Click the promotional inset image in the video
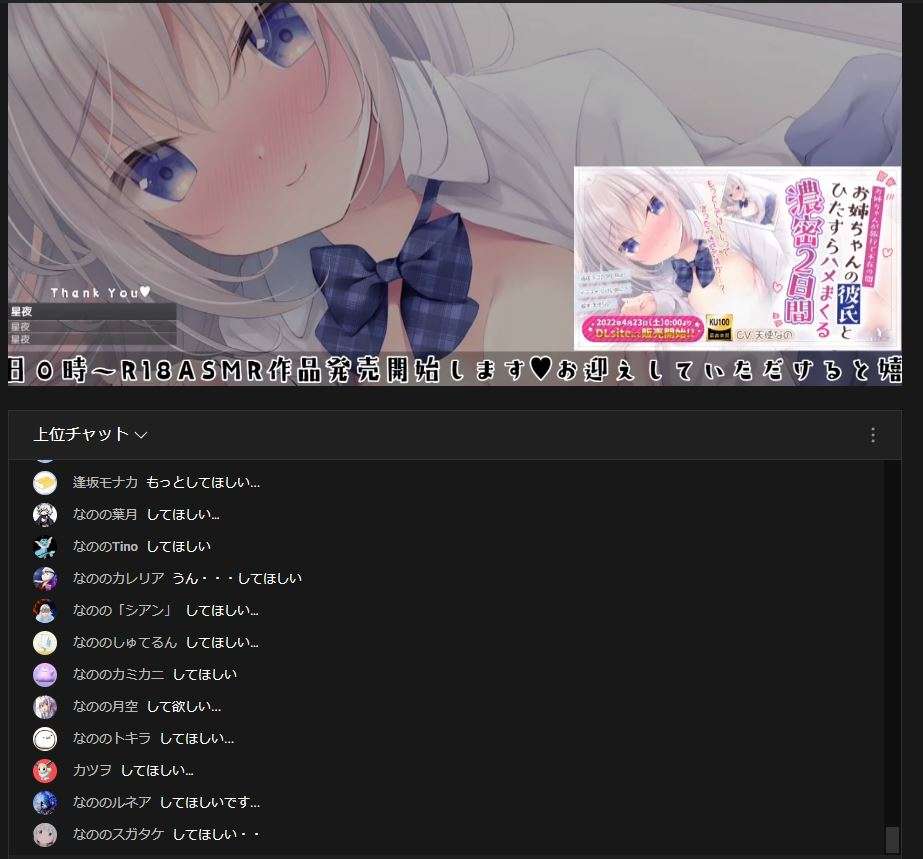The image size is (923, 859). 736,258
